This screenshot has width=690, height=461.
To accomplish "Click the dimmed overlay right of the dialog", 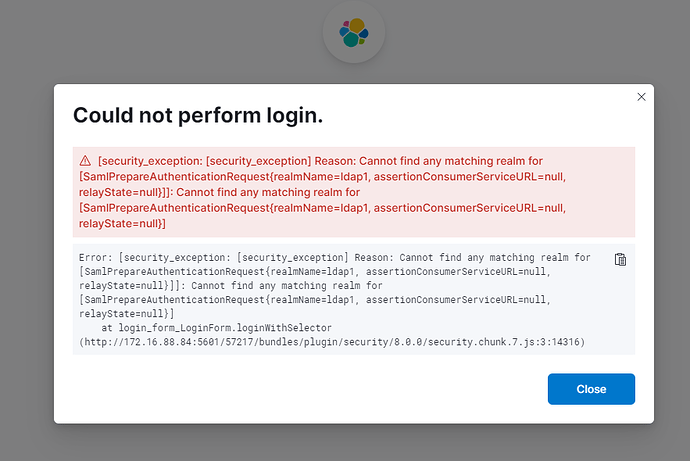I will (672, 253).
